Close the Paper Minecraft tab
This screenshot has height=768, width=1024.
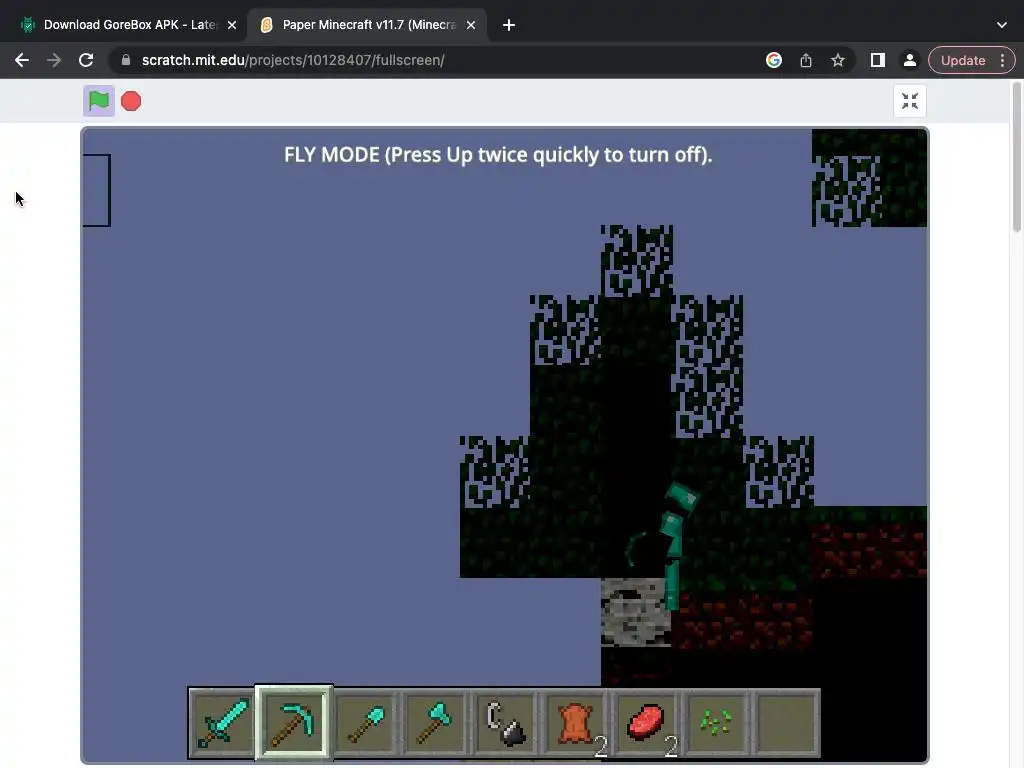pos(471,25)
